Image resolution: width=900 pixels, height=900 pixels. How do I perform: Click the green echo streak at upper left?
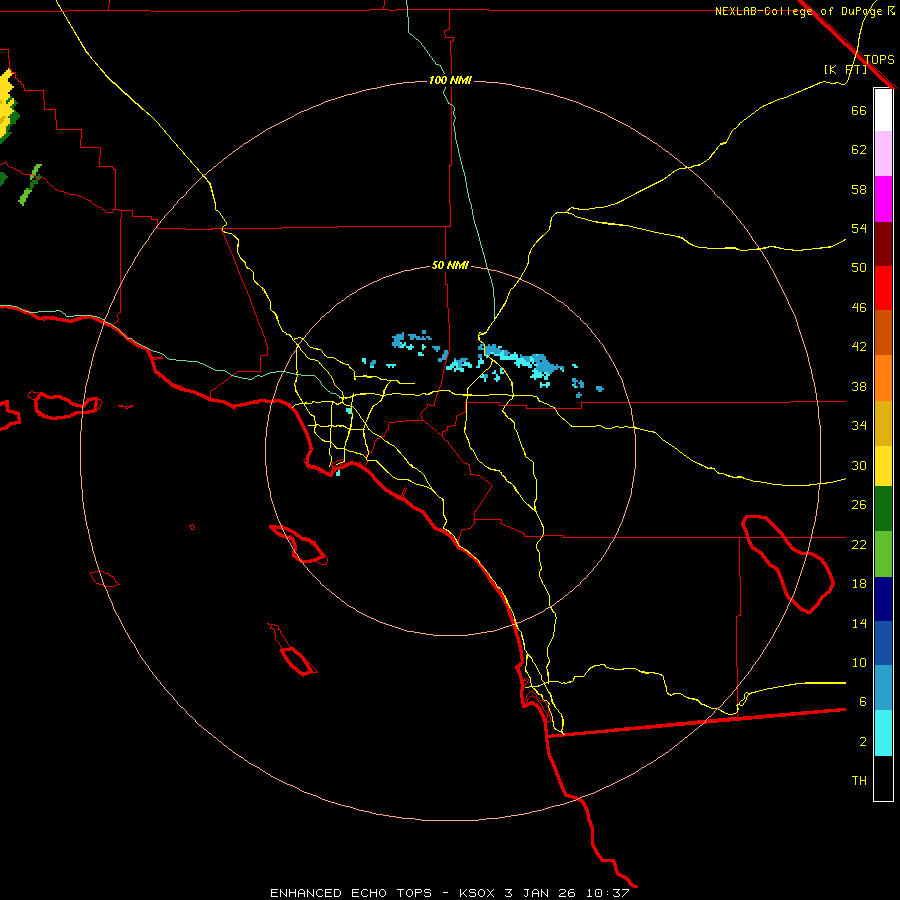(x=30, y=185)
